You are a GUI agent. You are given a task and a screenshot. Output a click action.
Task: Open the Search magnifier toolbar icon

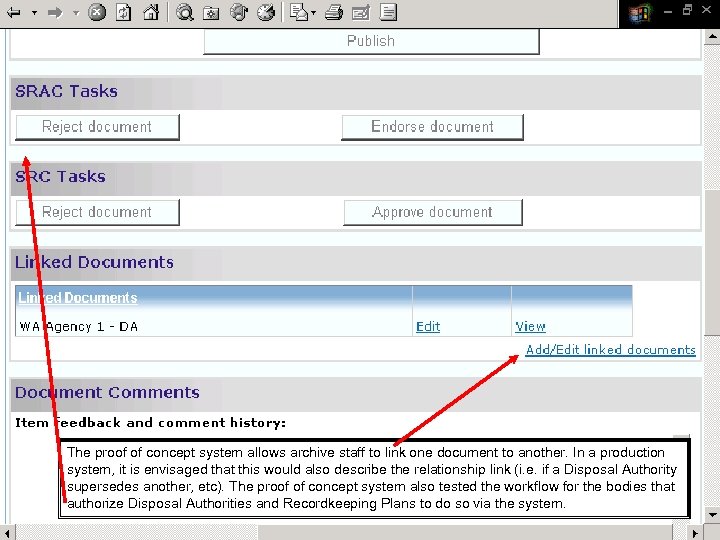tap(185, 12)
